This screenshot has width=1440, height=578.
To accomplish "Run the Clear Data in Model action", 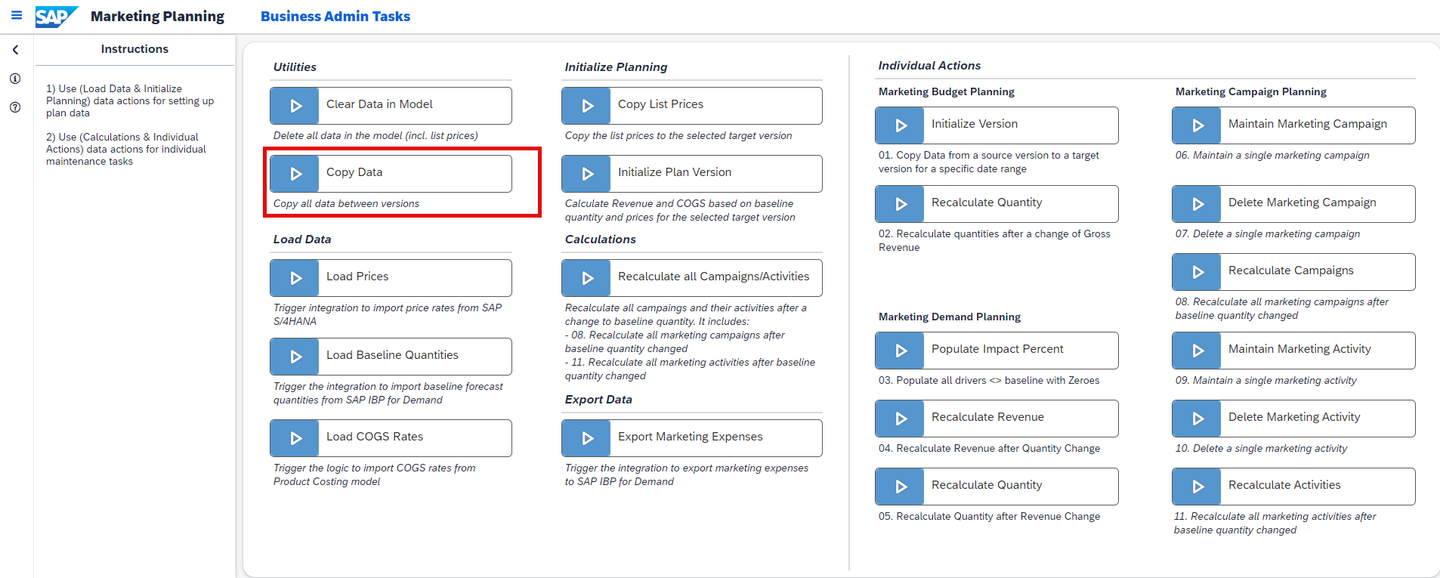I will [x=391, y=105].
